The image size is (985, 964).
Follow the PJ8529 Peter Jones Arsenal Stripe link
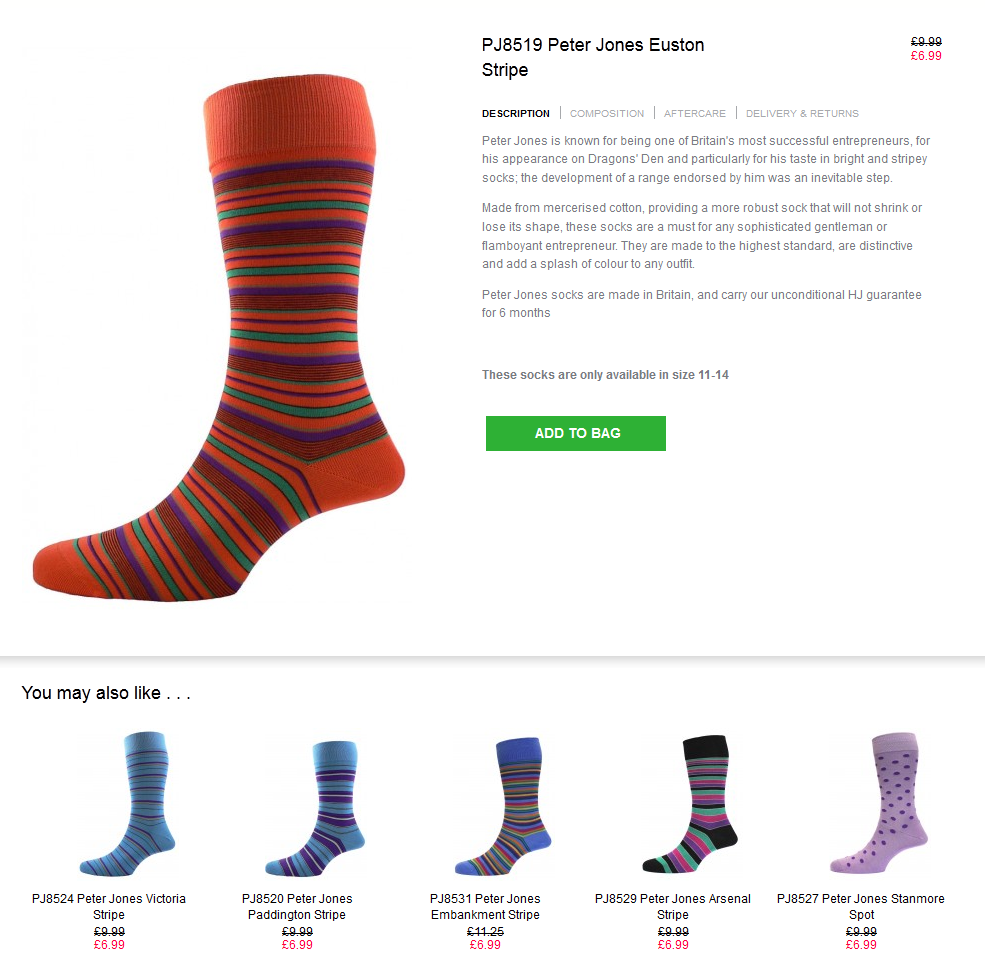[x=673, y=906]
